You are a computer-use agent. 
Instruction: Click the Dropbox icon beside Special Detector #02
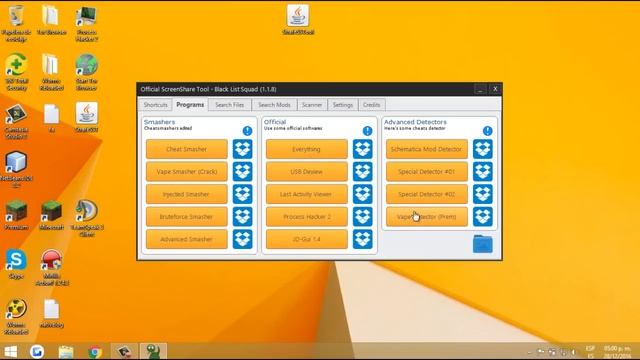click(482, 194)
